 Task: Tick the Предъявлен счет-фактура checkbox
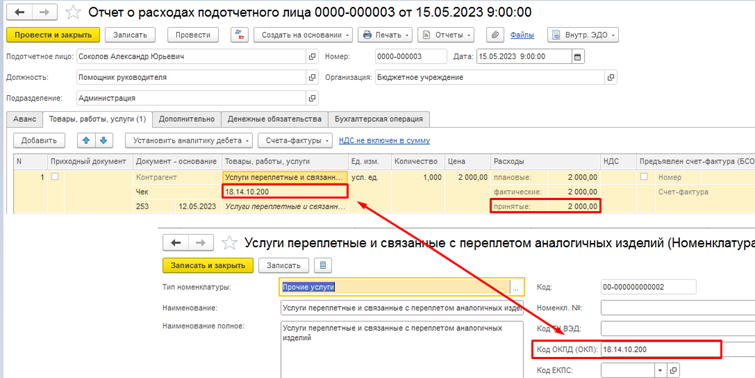click(644, 177)
